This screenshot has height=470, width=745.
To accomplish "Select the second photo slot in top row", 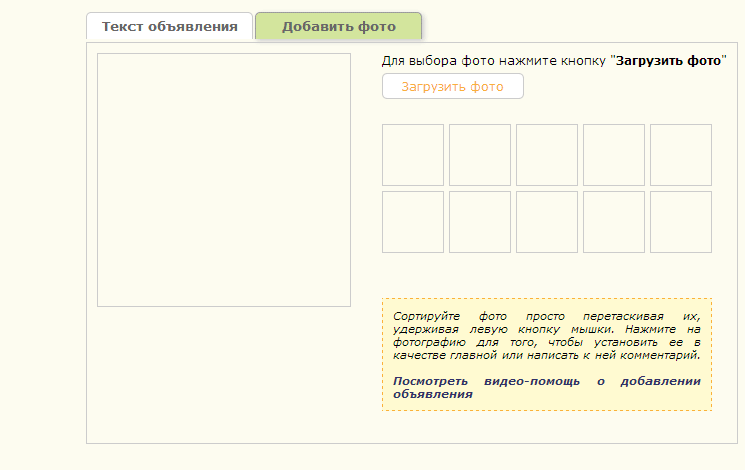I will (480, 155).
